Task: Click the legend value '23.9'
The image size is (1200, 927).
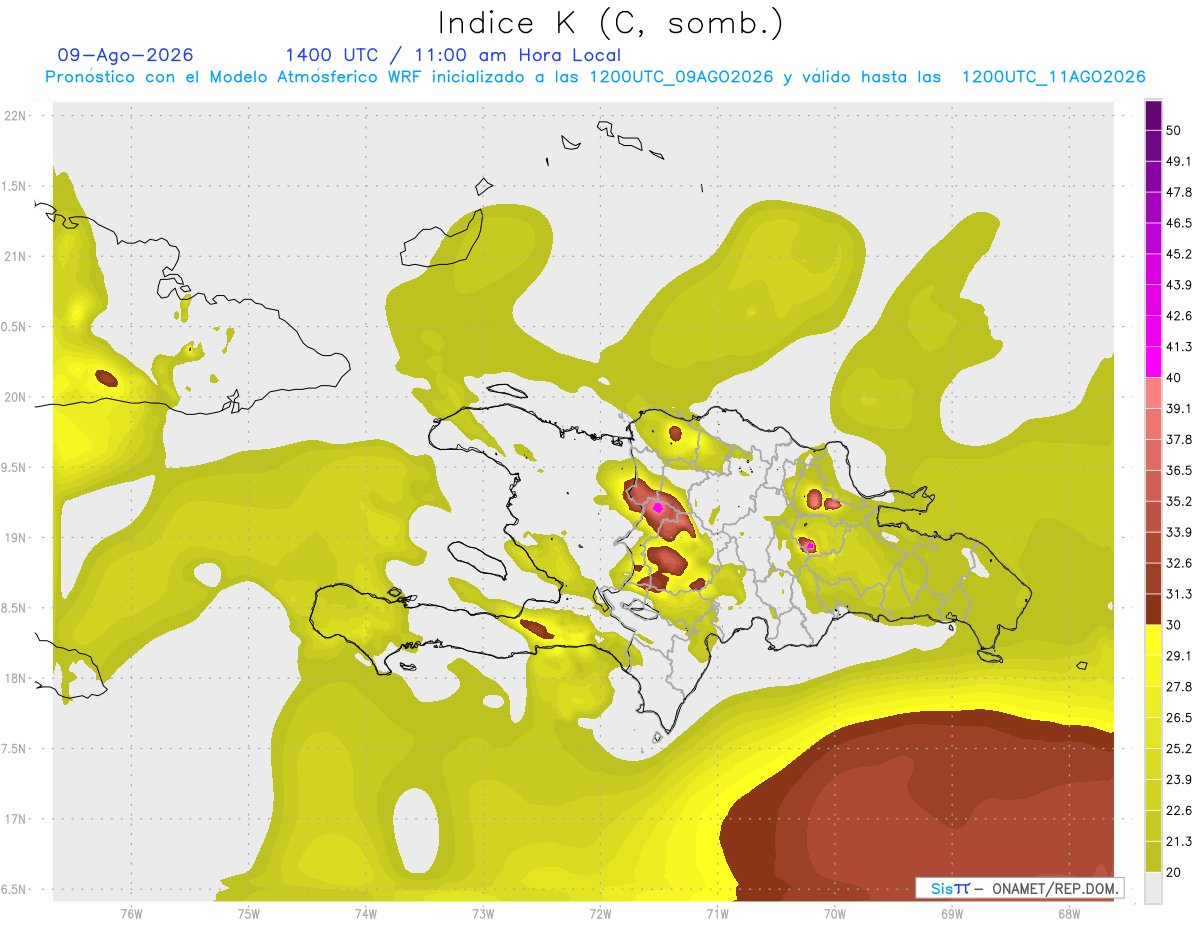Action: point(1179,779)
